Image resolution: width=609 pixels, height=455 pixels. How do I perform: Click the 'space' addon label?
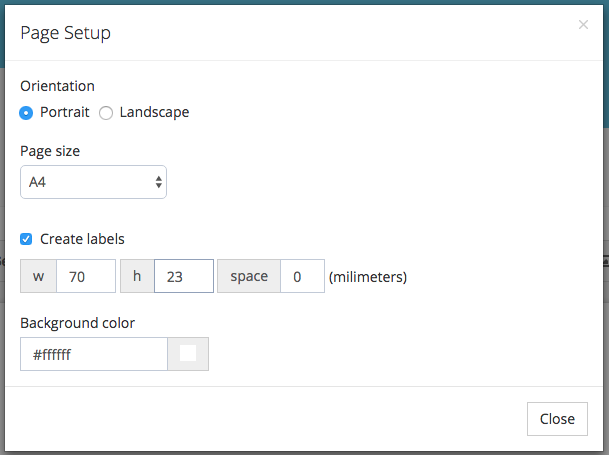pos(249,276)
